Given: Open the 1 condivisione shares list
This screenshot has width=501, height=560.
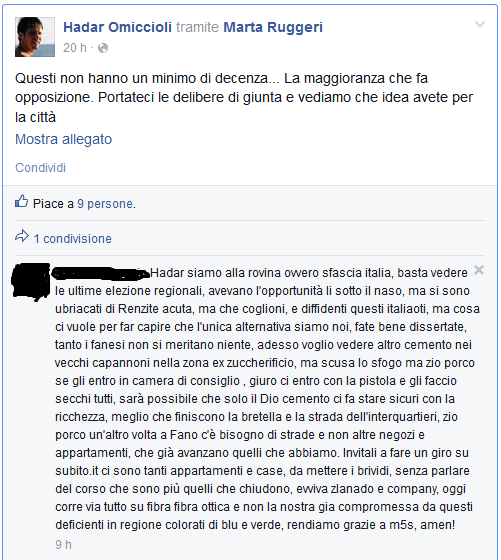Looking at the screenshot, I should pos(72,239).
